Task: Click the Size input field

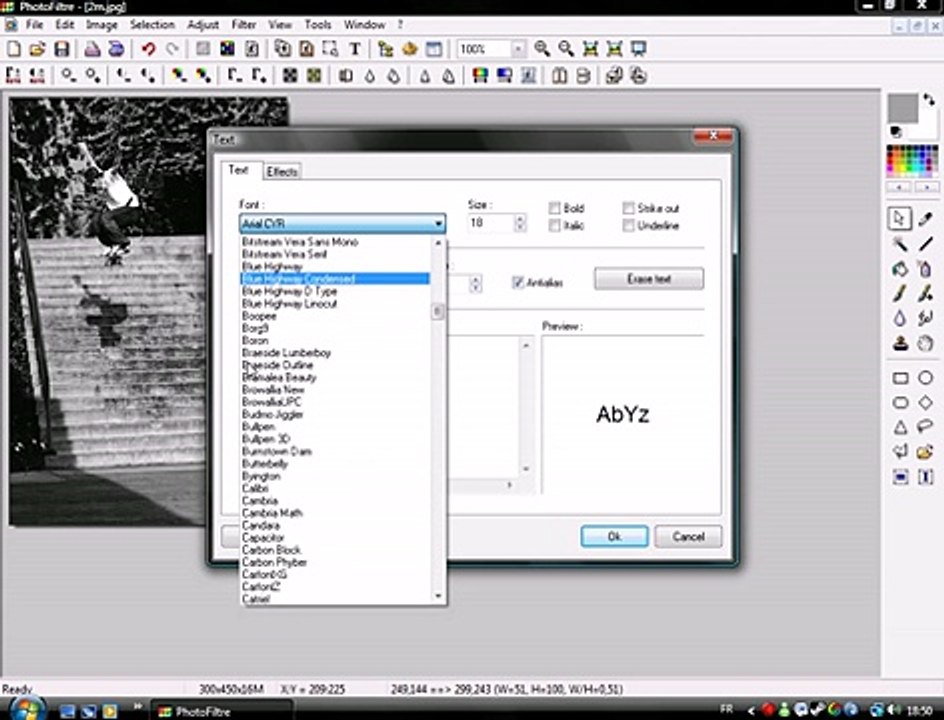Action: tap(491, 223)
